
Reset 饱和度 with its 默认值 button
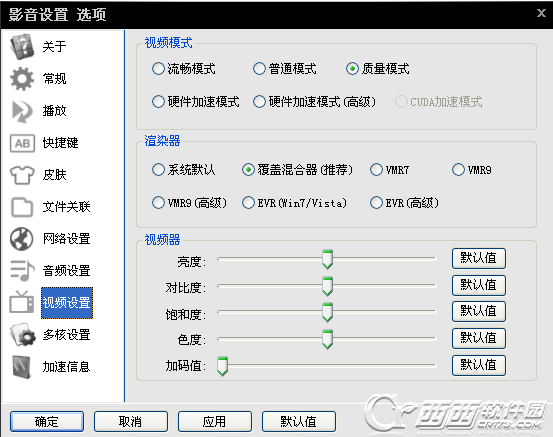click(479, 311)
